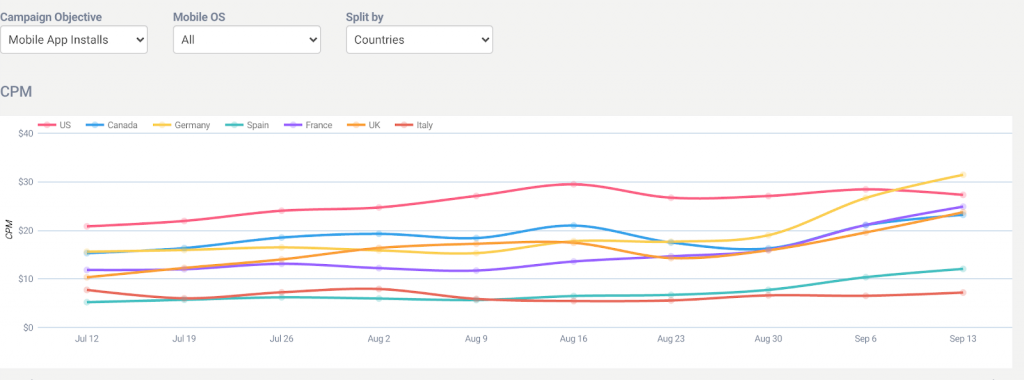This screenshot has height=380, width=1024.
Task: Hide the Germany line via legend
Action: (182, 125)
